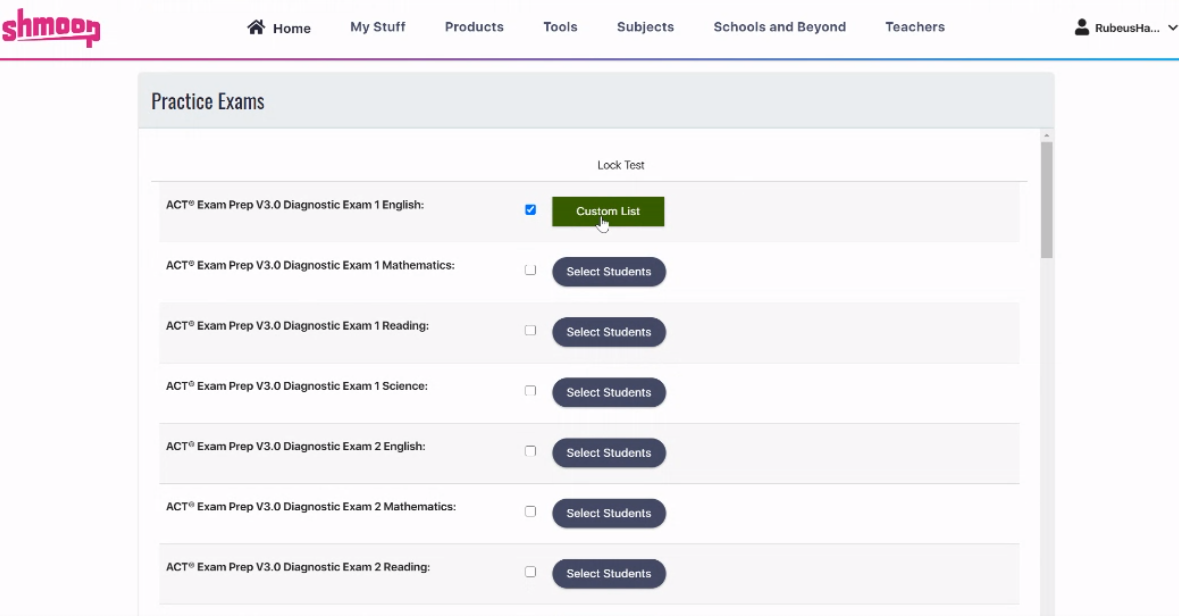Open the Subjects menu
Viewport: 1179px width, 616px height.
(x=645, y=27)
